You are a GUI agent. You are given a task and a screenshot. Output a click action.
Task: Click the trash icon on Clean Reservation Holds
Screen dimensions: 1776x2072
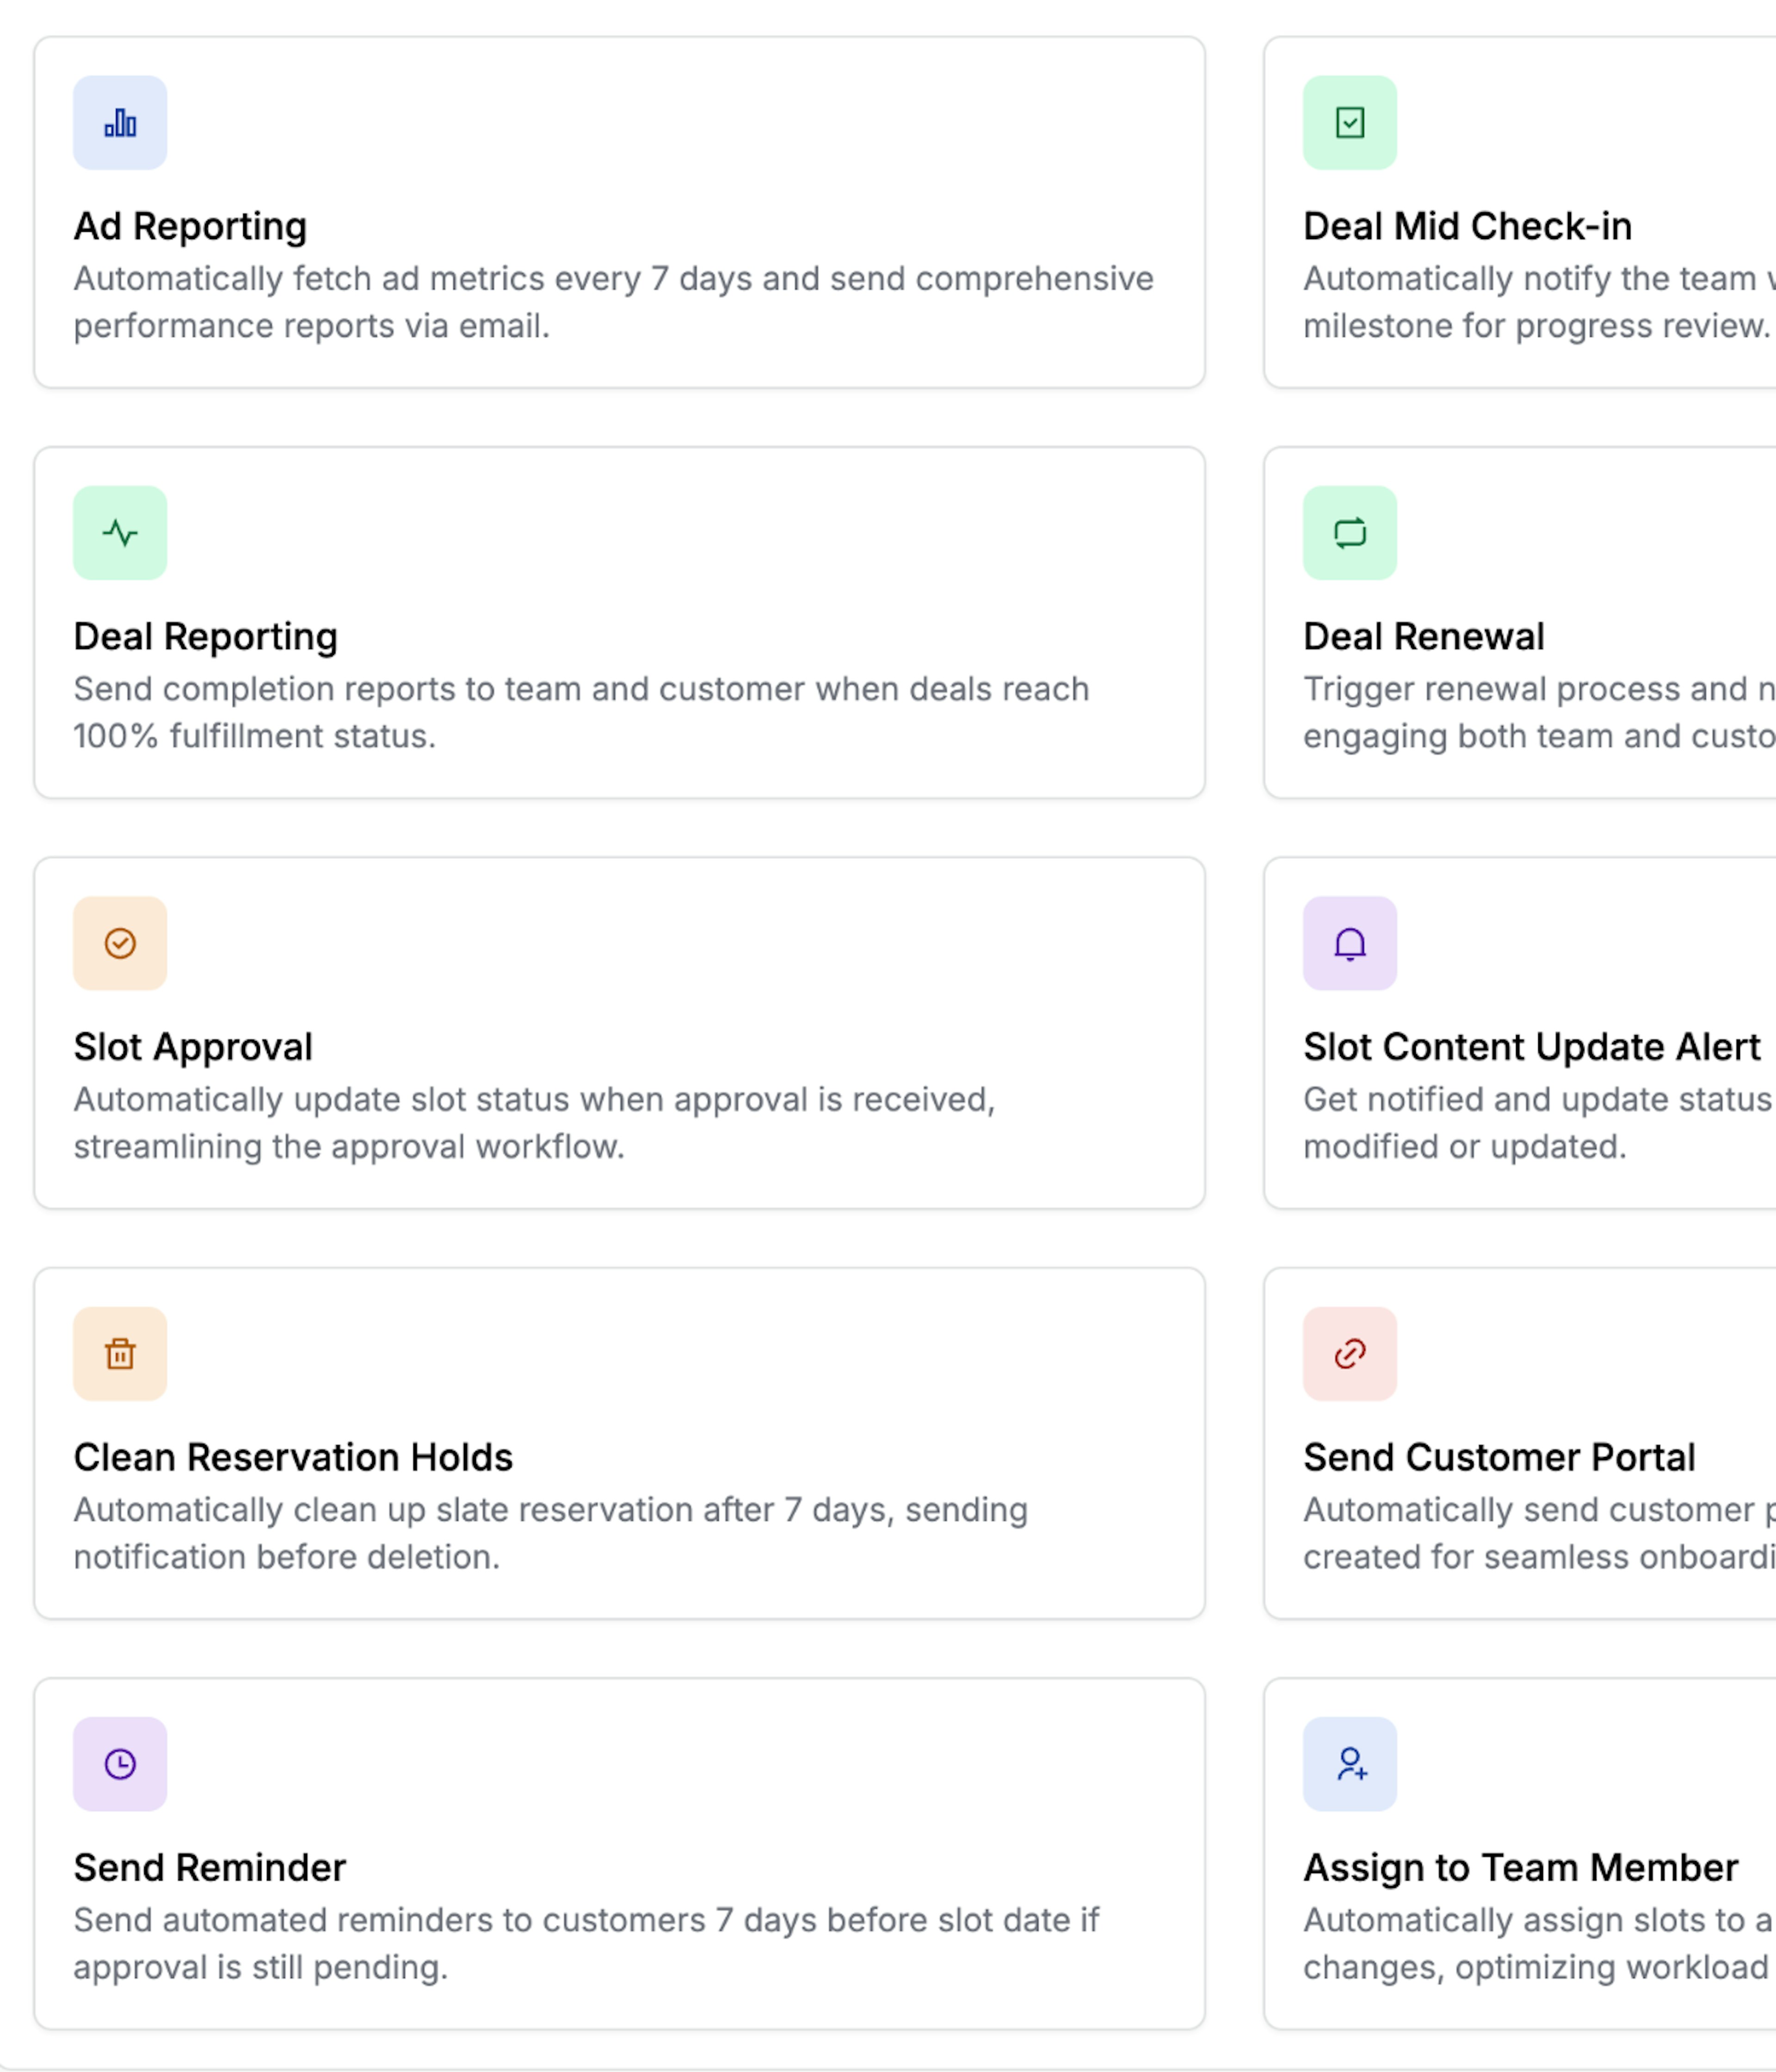pos(120,1353)
